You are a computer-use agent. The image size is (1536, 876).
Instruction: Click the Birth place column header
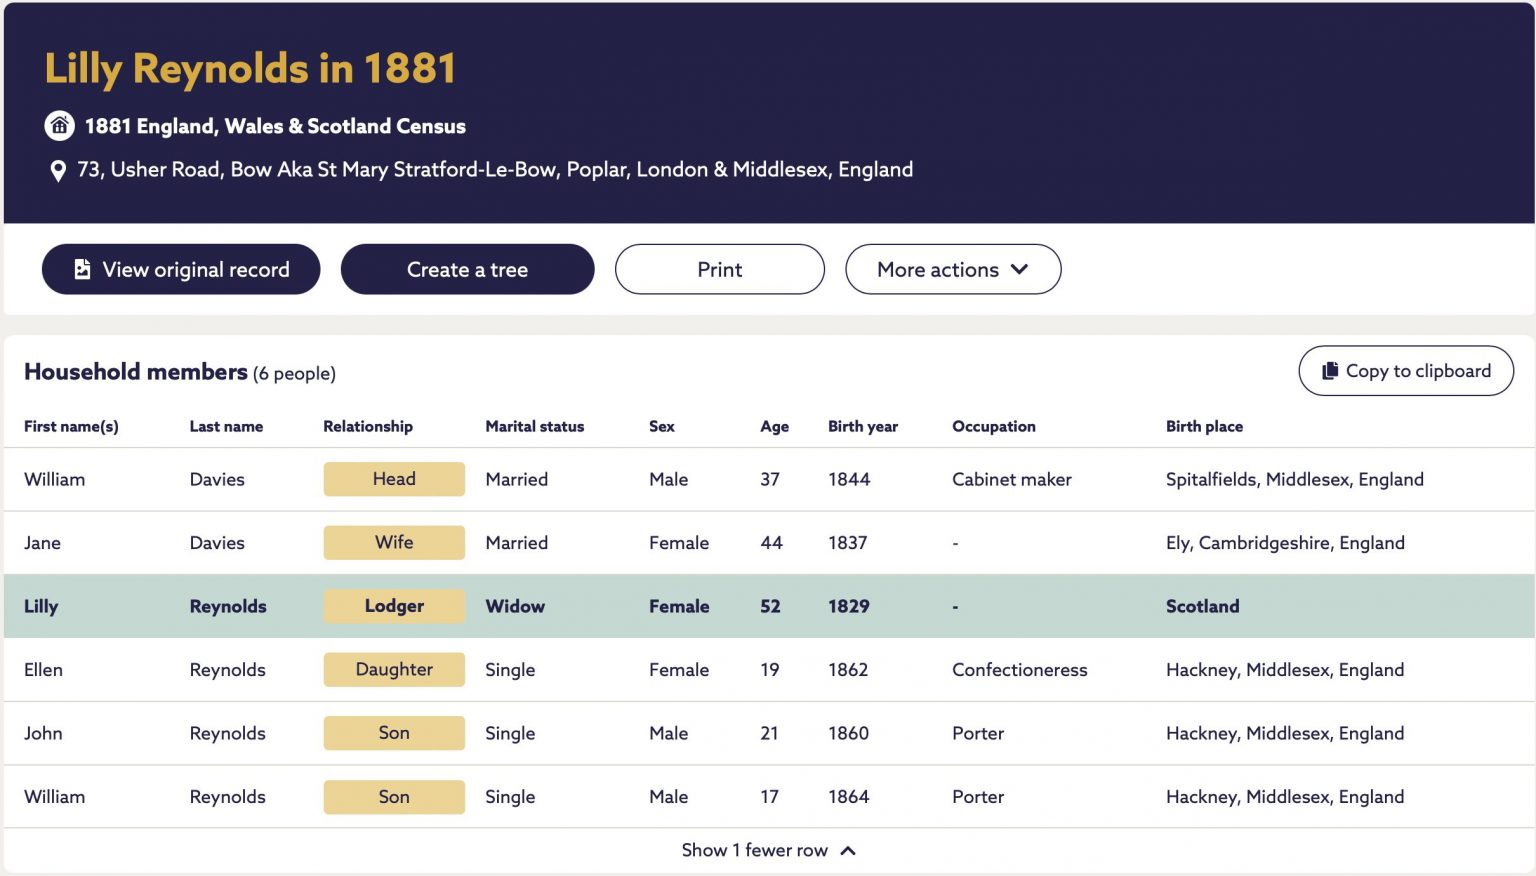pyautogui.click(x=1204, y=426)
